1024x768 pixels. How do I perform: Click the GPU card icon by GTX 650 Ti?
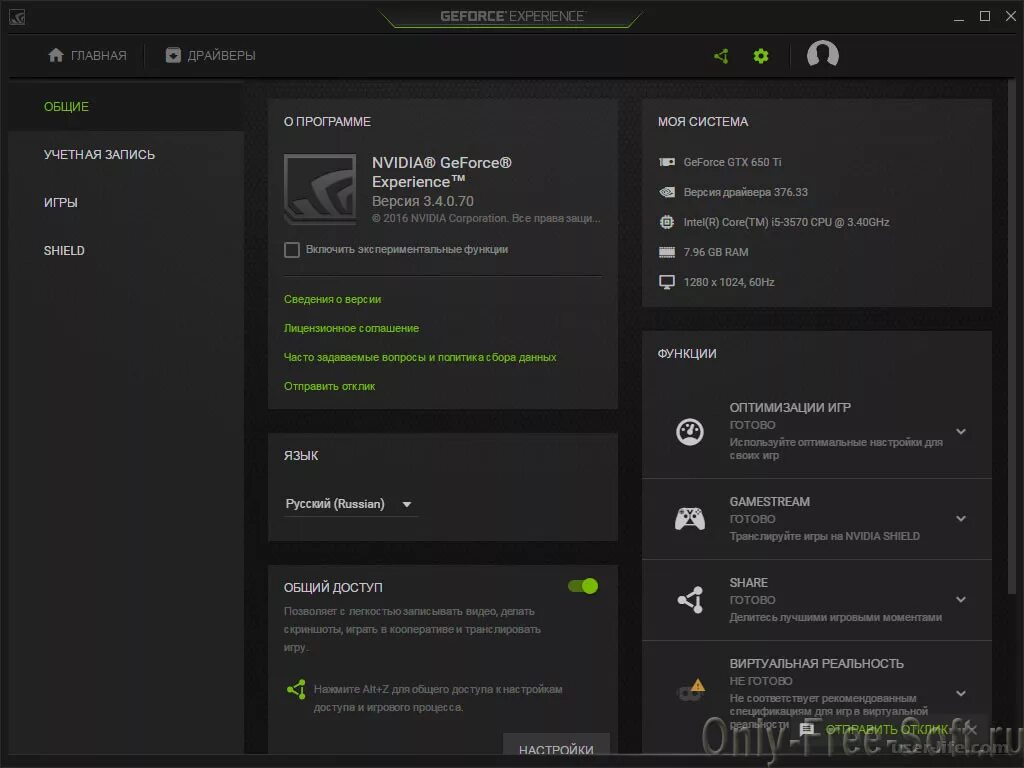[667, 162]
